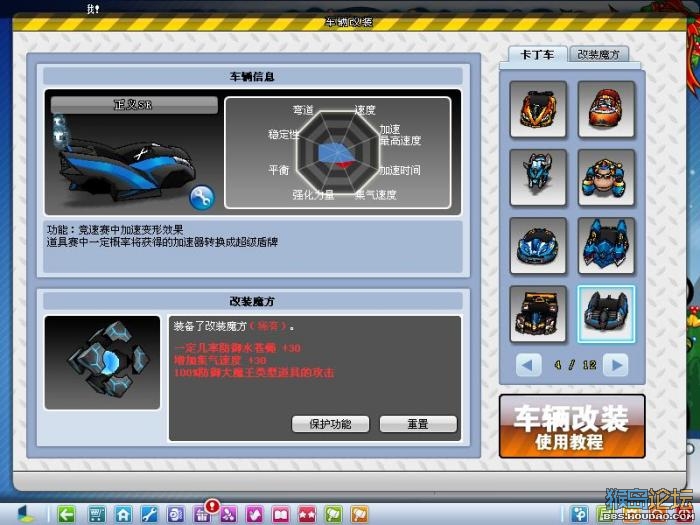700x525 pixels.
Task: Click the blue wrench icon on kart preview
Action: tap(202, 197)
